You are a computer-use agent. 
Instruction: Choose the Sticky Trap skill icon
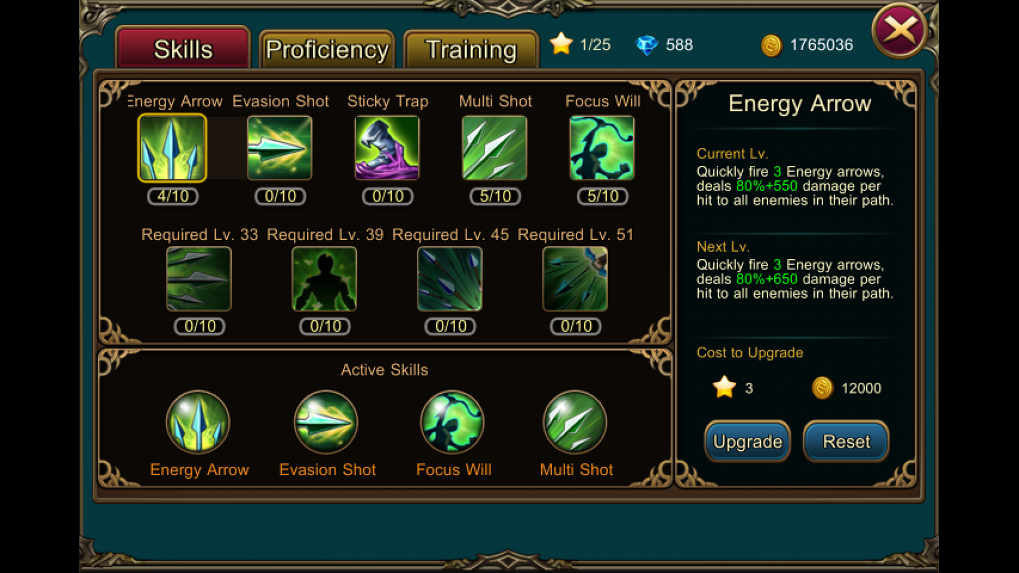pyautogui.click(x=387, y=148)
